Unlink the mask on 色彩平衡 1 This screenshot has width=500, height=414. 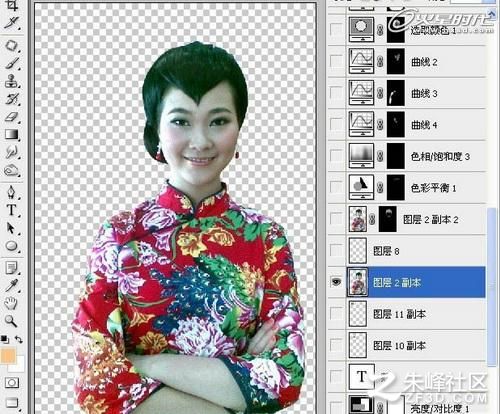[x=380, y=188]
